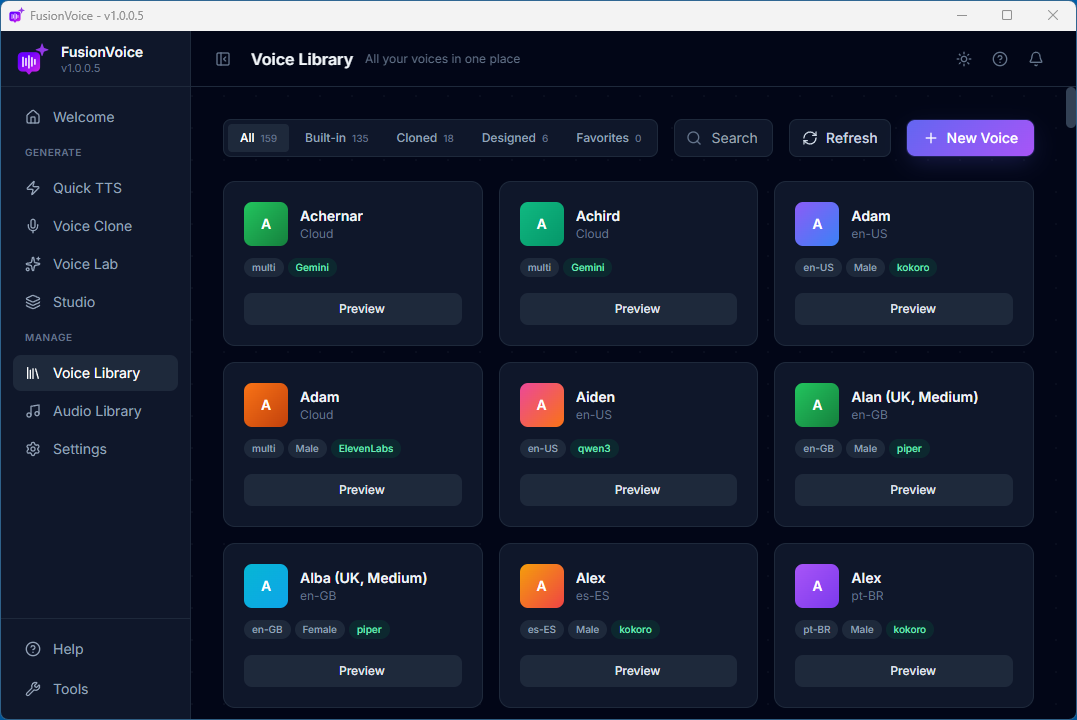Open the Voice Clone section

click(93, 226)
